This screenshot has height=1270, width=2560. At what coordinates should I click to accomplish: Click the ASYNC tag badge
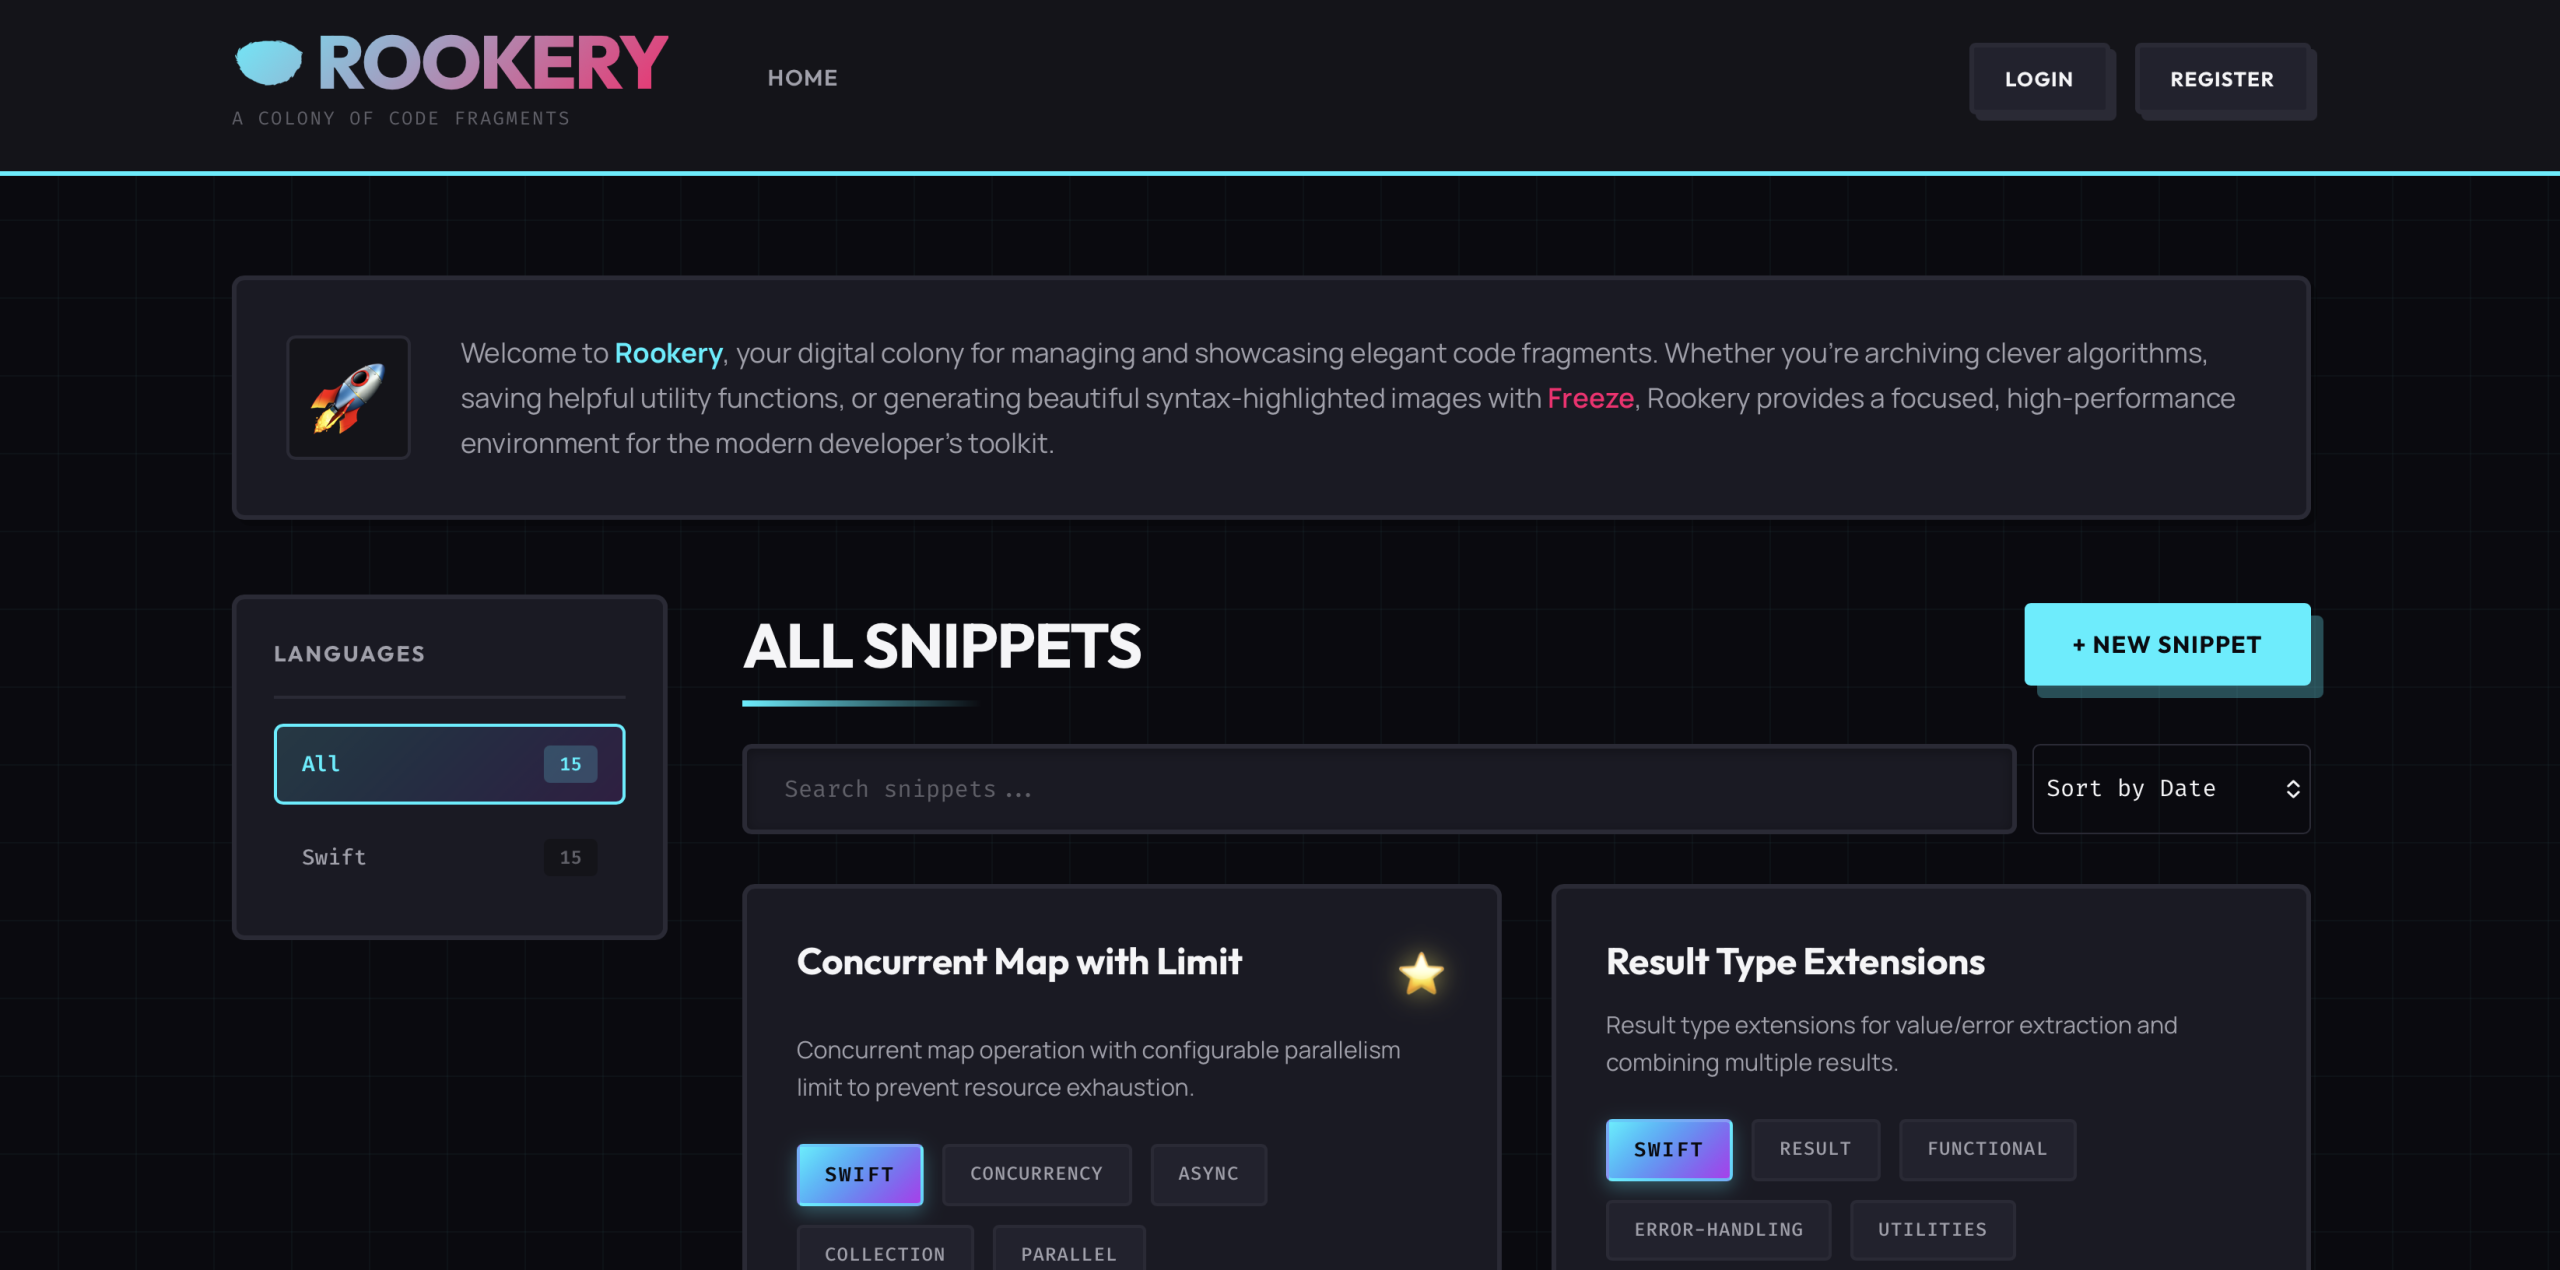(1208, 1174)
